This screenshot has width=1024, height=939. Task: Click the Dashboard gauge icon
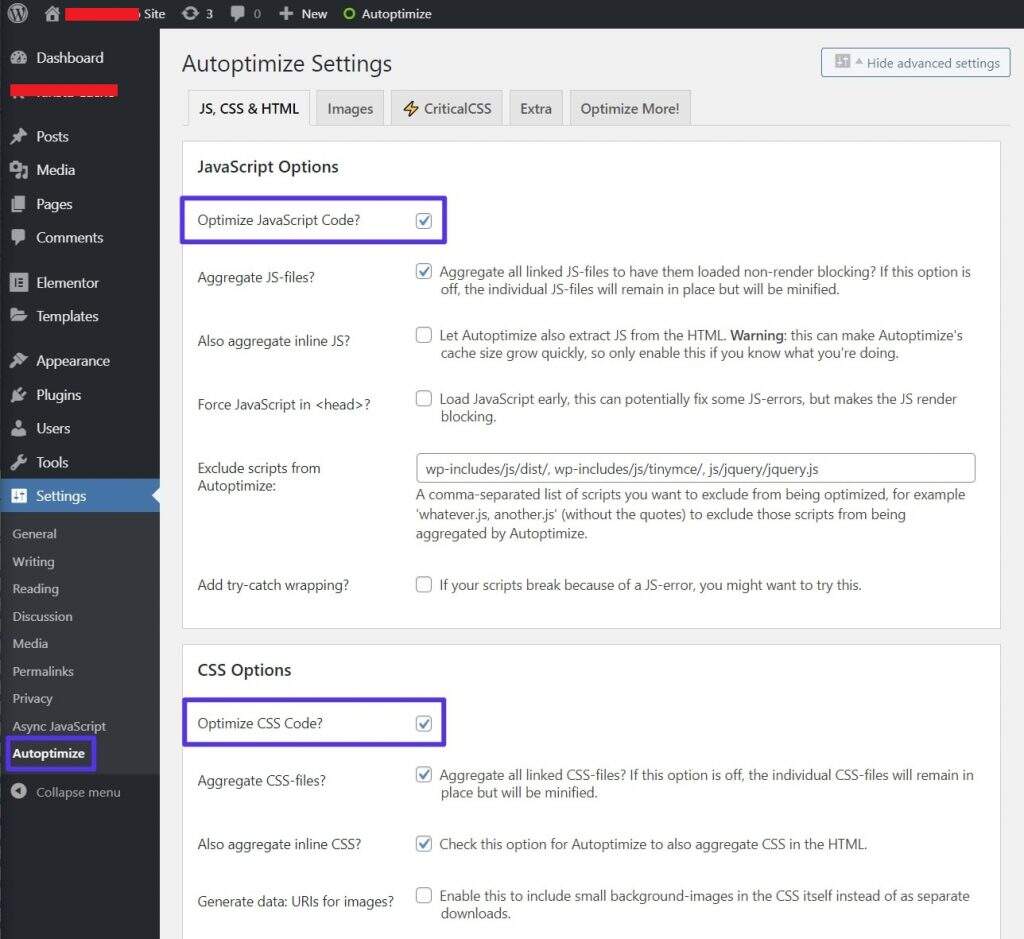tap(19, 58)
